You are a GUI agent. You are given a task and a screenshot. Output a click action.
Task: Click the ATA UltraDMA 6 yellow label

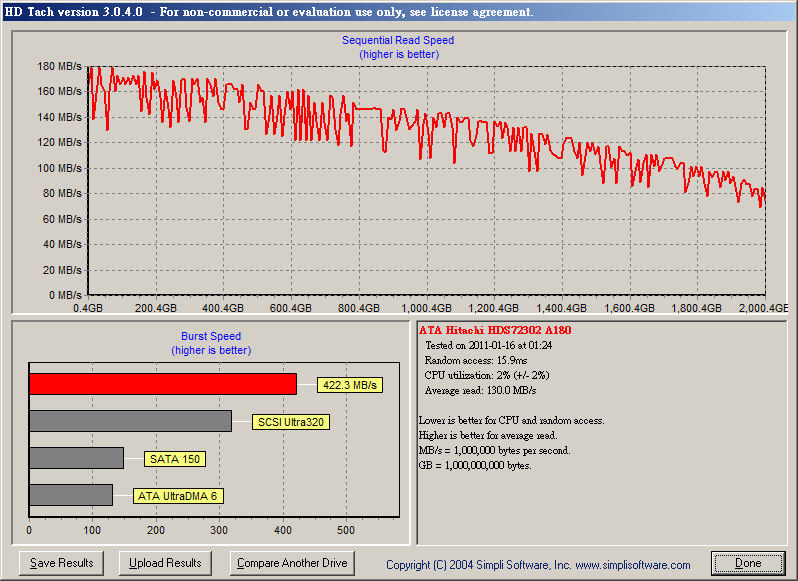pos(176,496)
